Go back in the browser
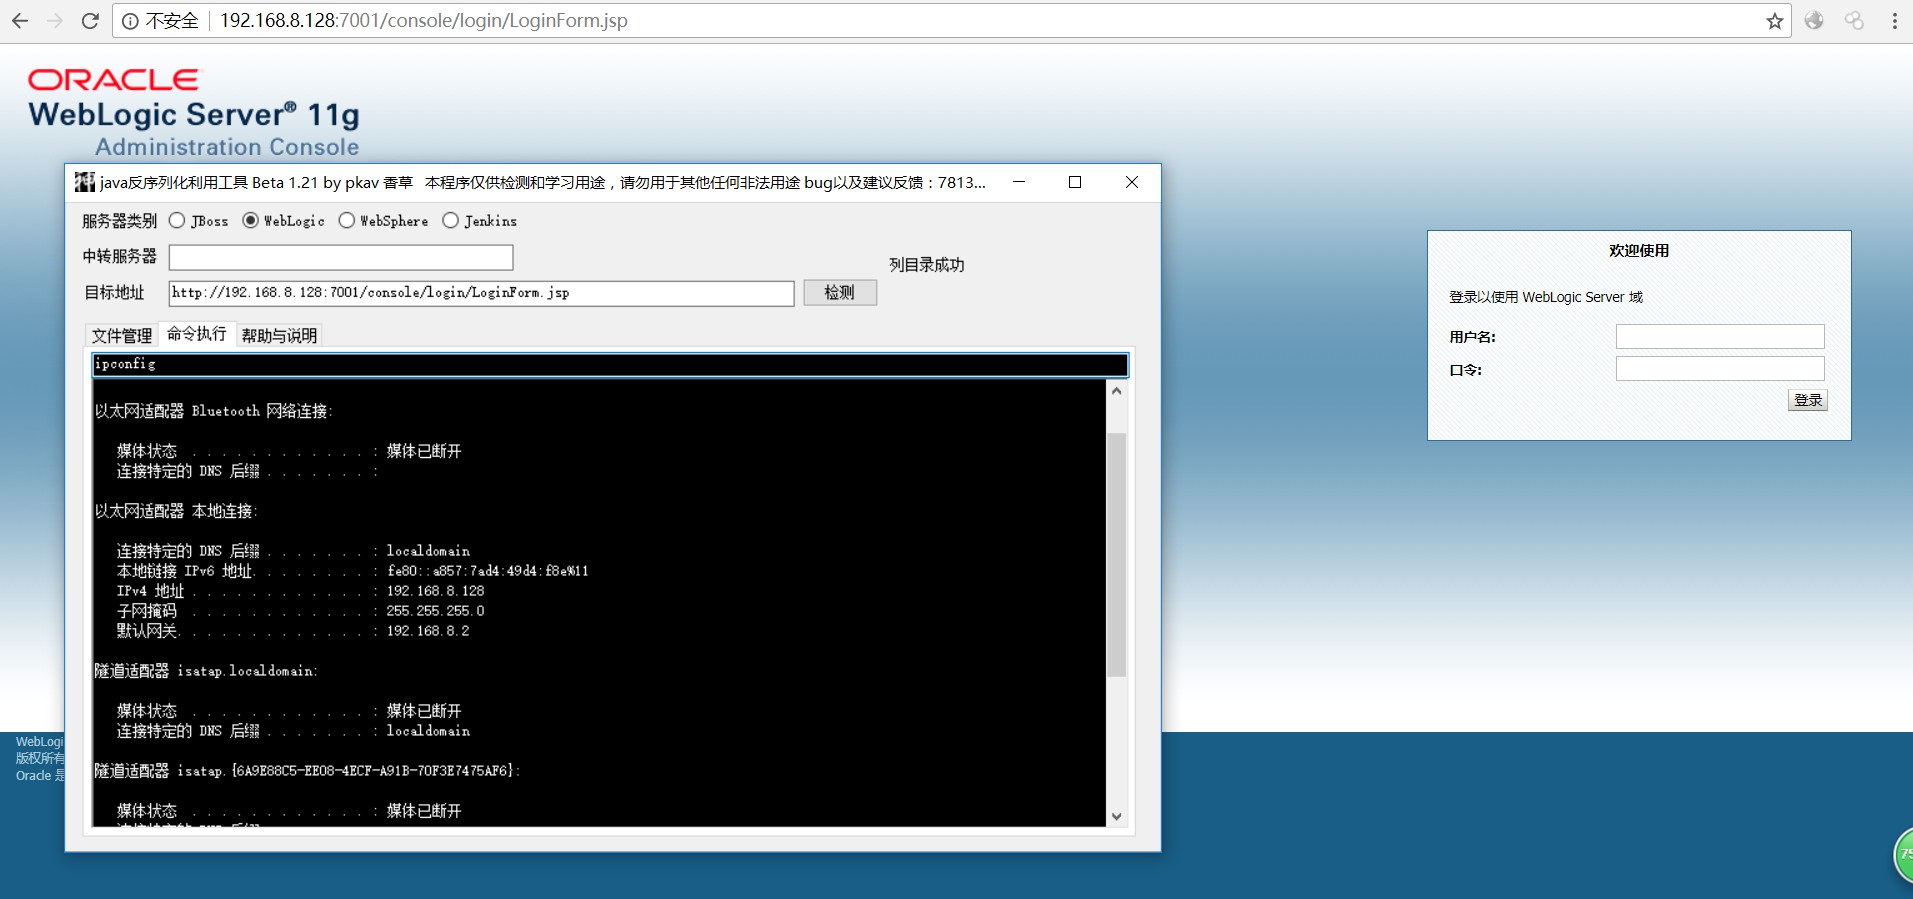This screenshot has height=899, width=1913. tap(20, 21)
